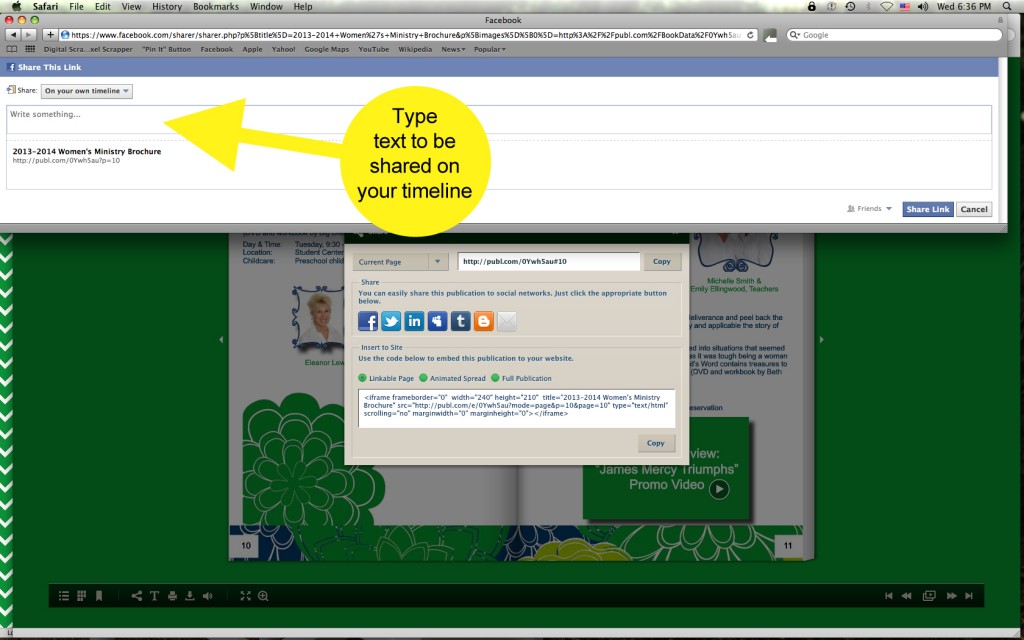Click the share icon in viewer toolbar
This screenshot has height=640, width=1024.
coord(136,596)
